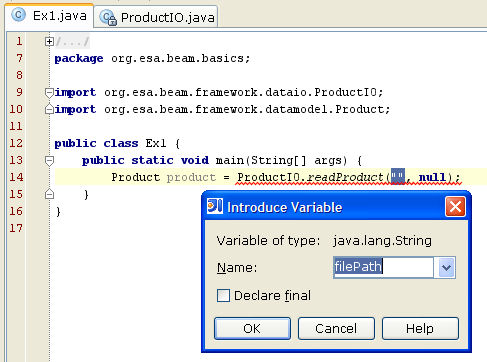The image size is (487, 362).
Task: Click the folded comment text '/.../'
Action: 72,41
